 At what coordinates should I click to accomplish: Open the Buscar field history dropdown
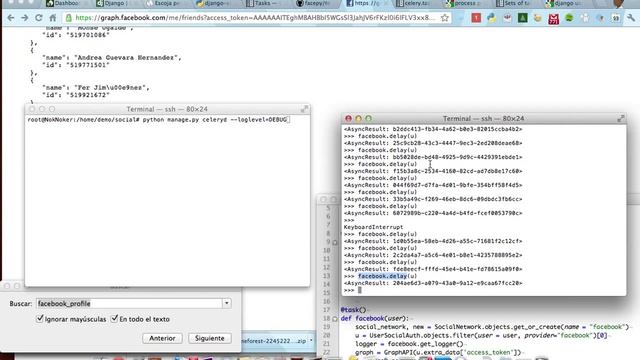[x=227, y=303]
